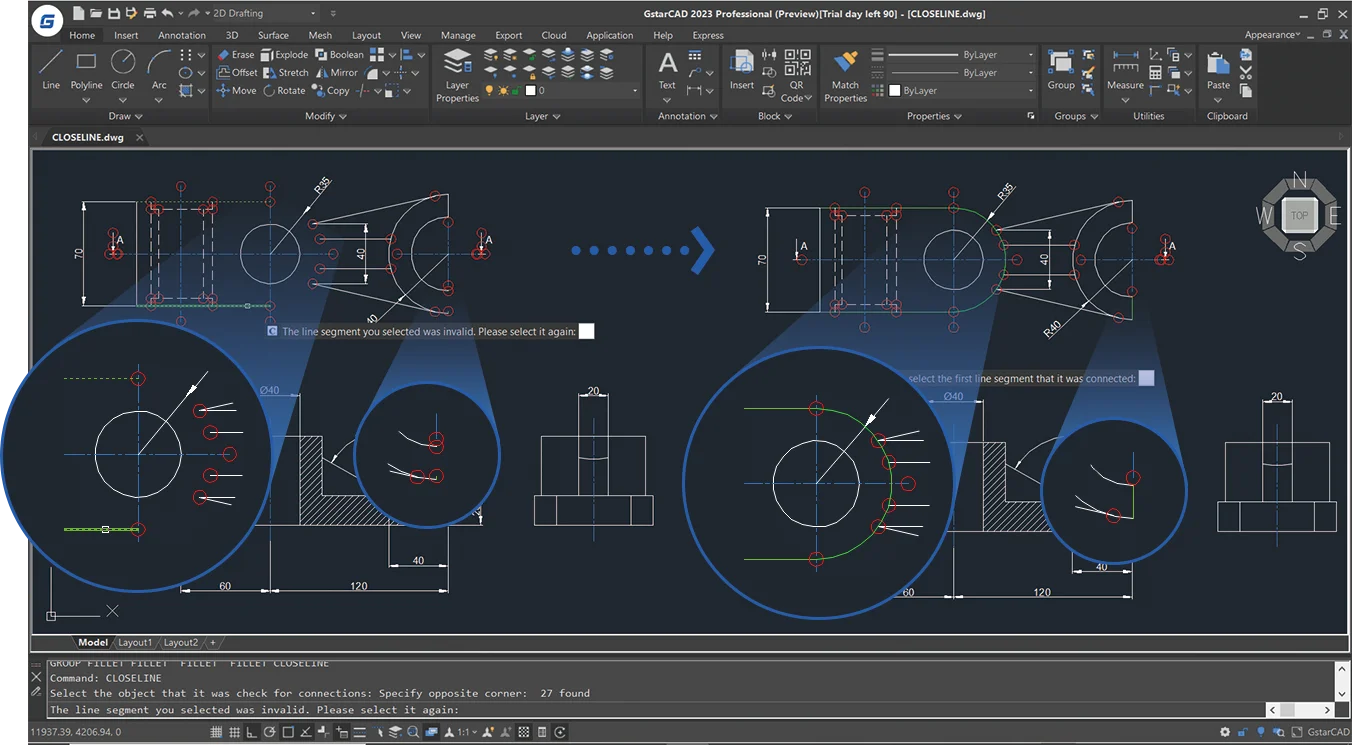
Task: Toggle ortho mode in status bar
Action: (251, 732)
